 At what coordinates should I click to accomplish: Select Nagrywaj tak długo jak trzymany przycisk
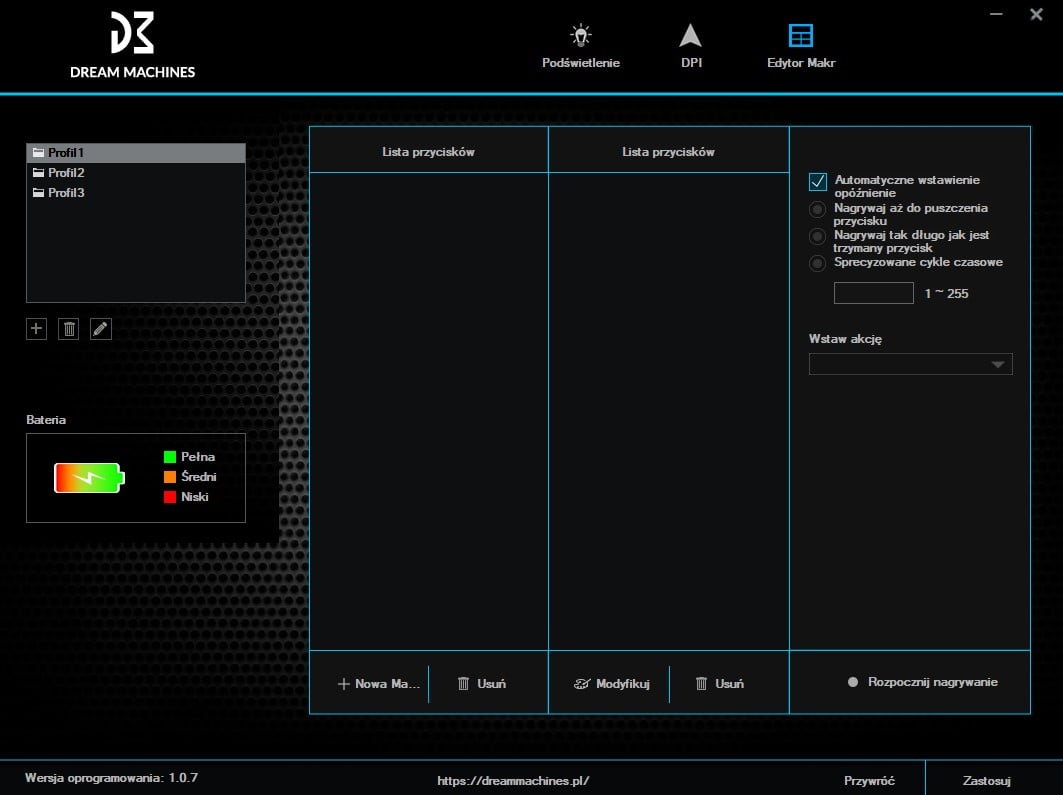818,236
